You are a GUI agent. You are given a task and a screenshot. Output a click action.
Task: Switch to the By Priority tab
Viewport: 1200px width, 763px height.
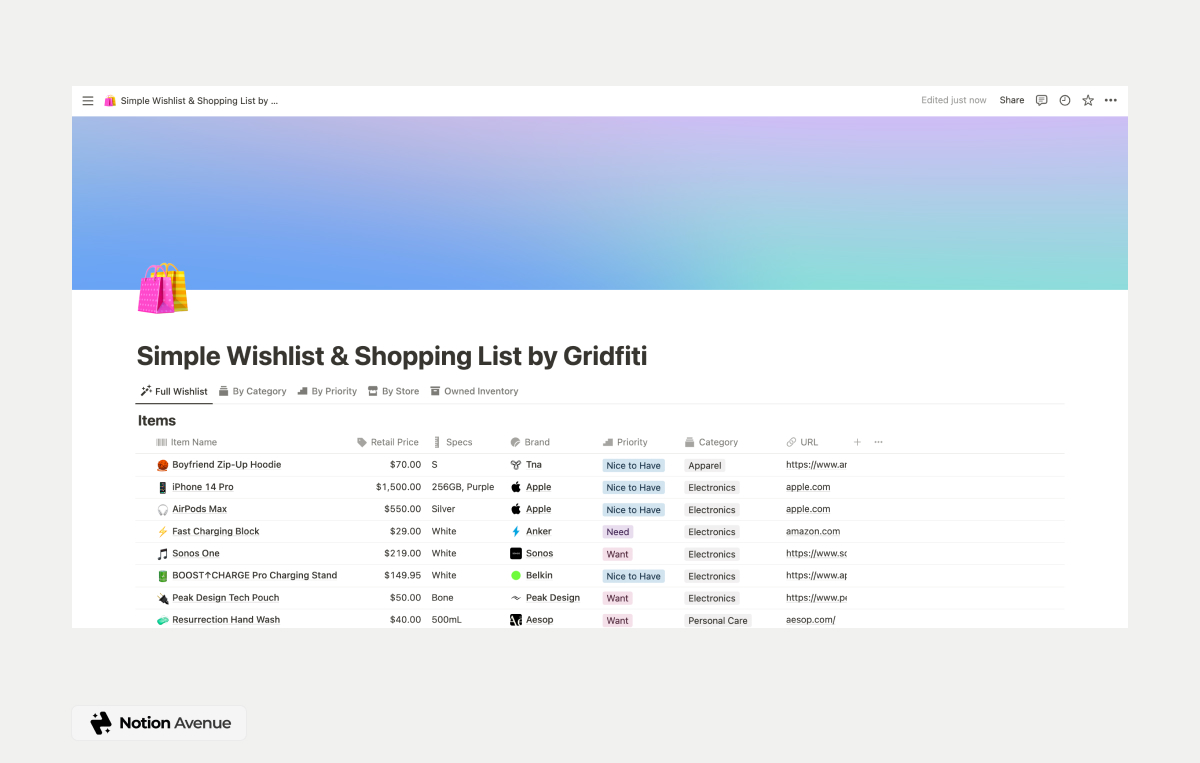tap(327, 391)
